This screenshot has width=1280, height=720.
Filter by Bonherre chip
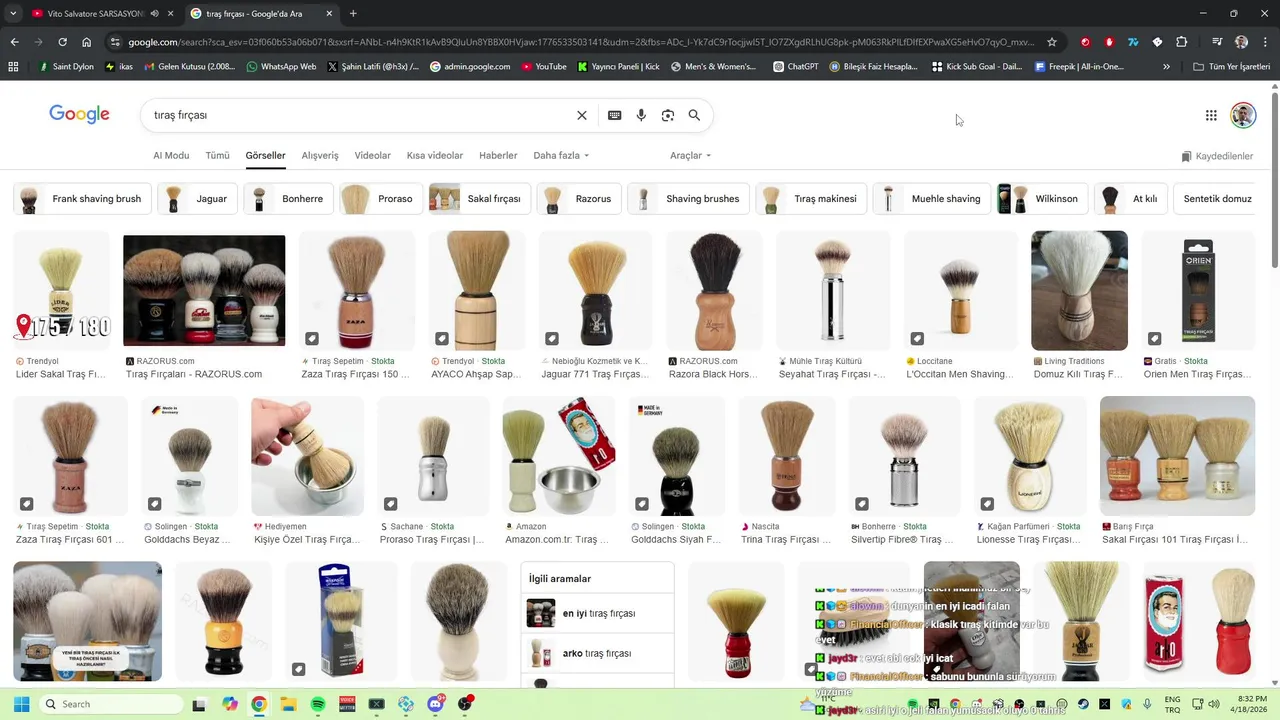click(x=288, y=199)
